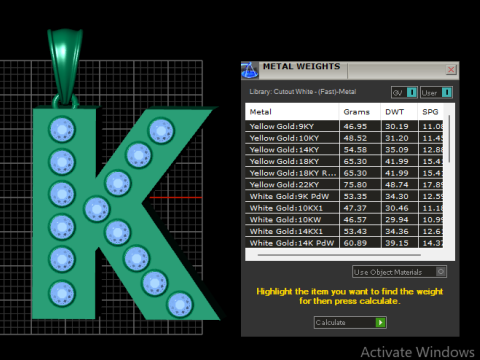Screen dimensions: 480x360
Task: Click the Metal column header
Action: 292,112
